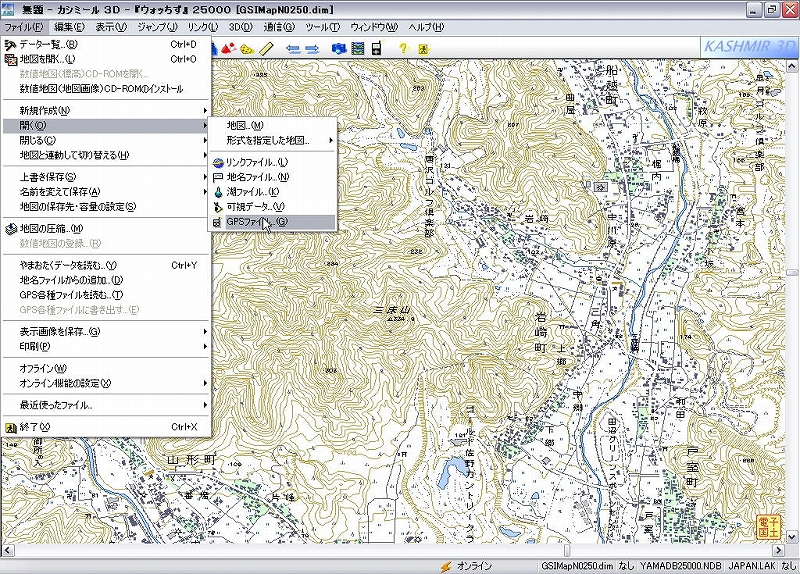Open 地名ファイル with the flag icon
This screenshot has width=800, height=574.
[x=272, y=177]
